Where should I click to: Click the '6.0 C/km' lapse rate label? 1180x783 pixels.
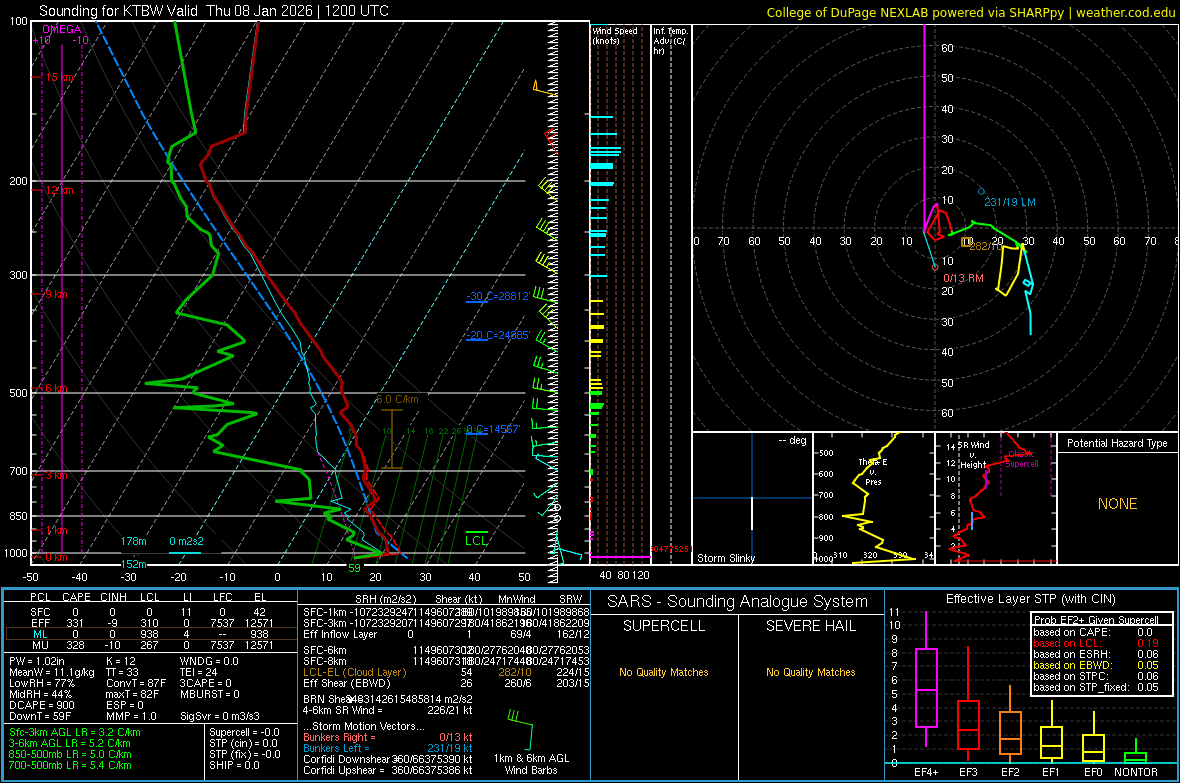click(397, 399)
